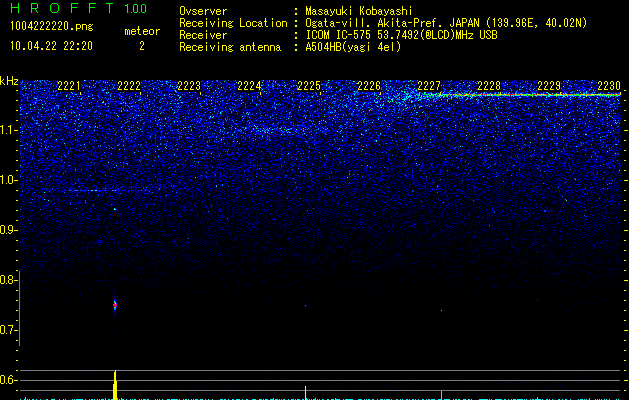Select the ICOM IC-575 53.7492 MHz USB text
Viewport: 629px width, 400px height.
[401, 35]
